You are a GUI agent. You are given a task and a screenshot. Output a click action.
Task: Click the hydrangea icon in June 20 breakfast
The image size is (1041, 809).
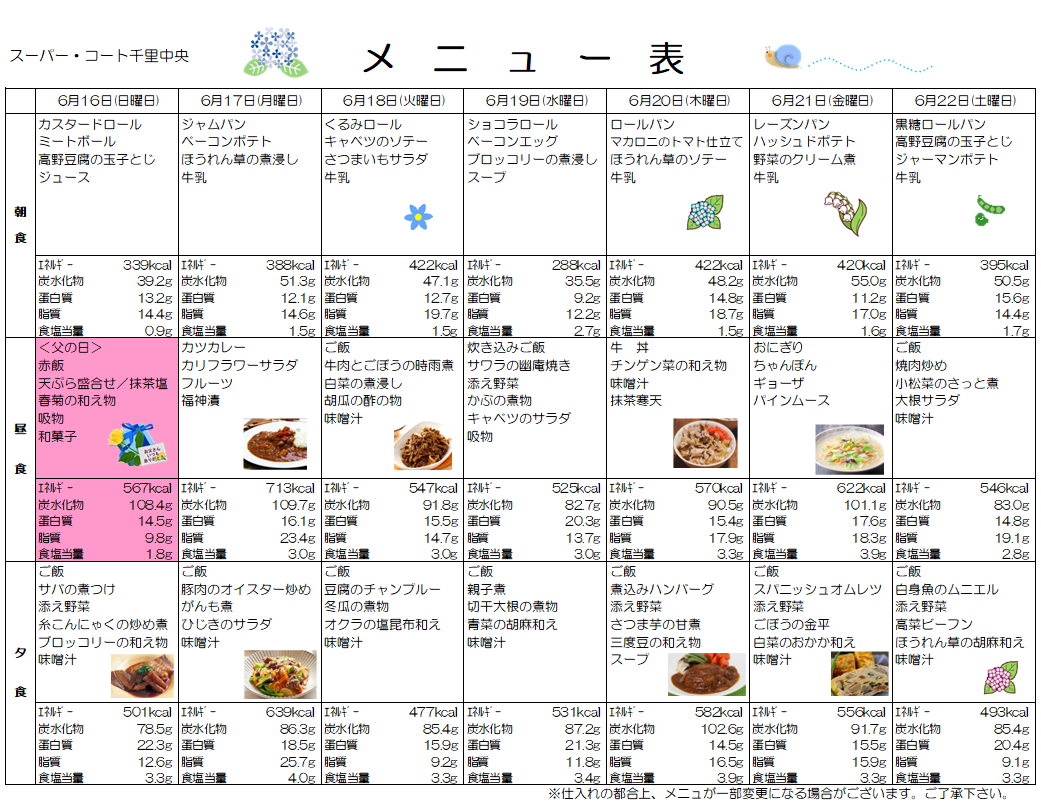(705, 212)
